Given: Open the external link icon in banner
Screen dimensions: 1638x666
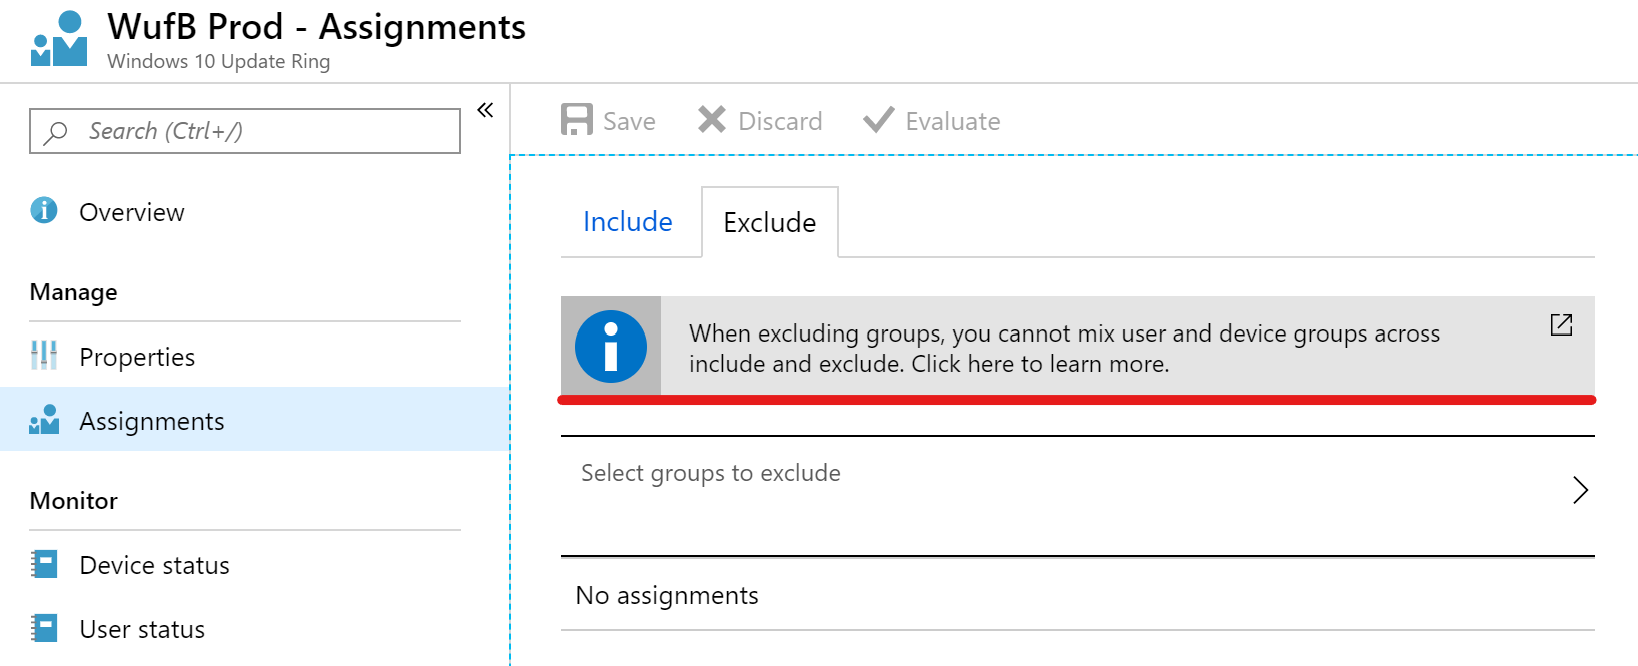Looking at the screenshot, I should [1561, 325].
